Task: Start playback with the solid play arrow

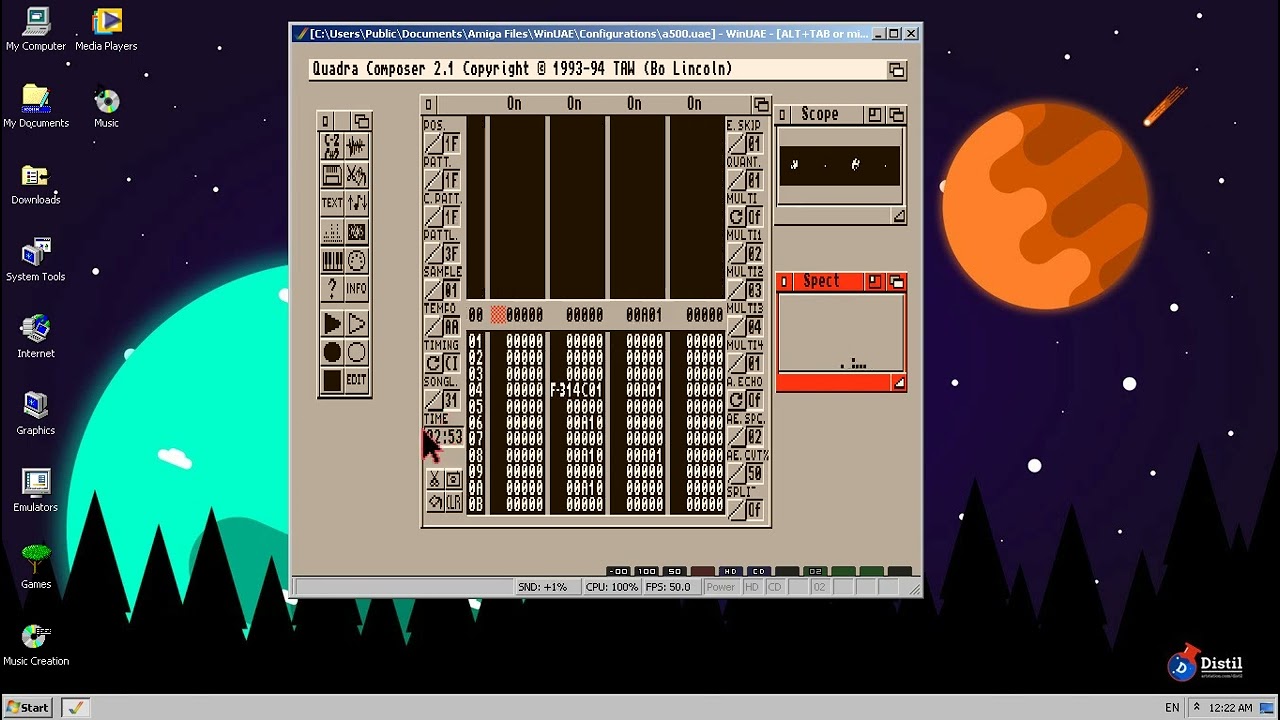Action: pos(332,323)
